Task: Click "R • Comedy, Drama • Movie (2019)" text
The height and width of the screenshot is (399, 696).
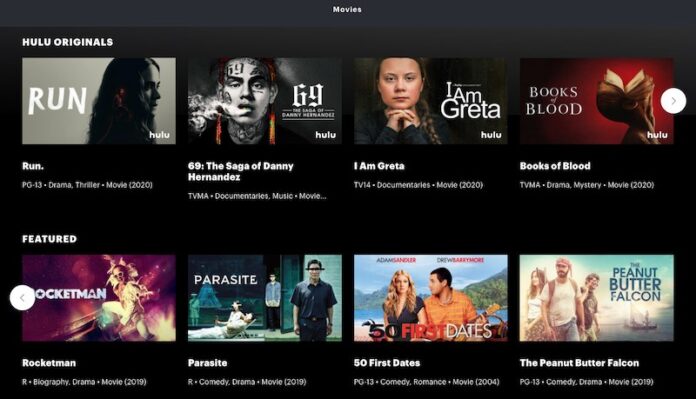Action: coord(247,382)
